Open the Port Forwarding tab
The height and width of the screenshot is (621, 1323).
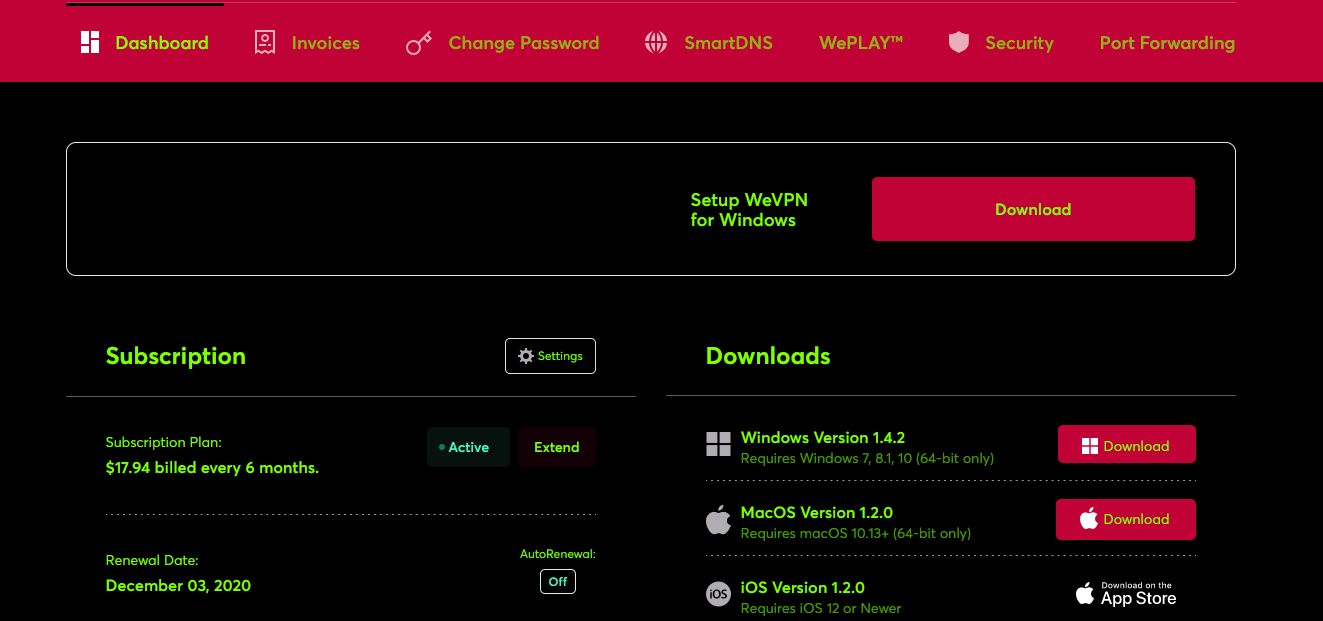(x=1167, y=43)
